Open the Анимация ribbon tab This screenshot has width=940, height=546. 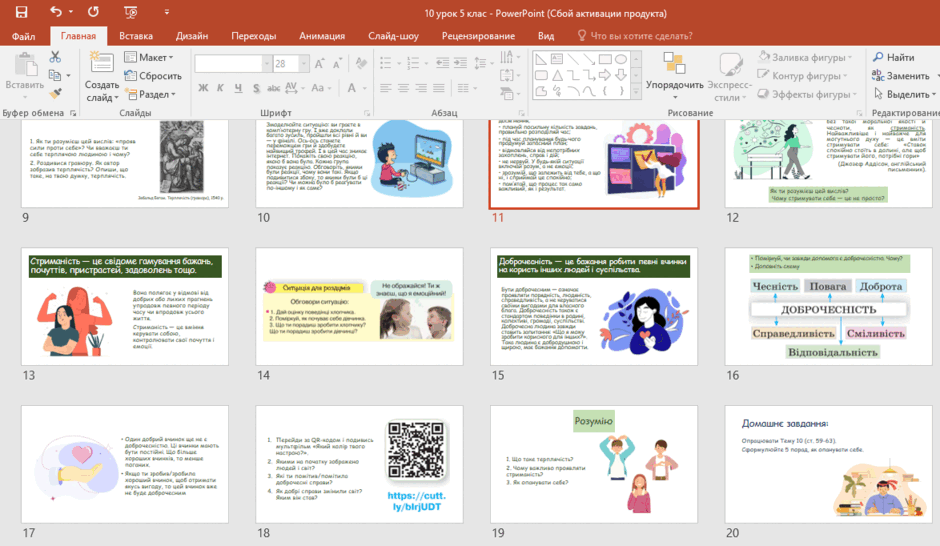(322, 36)
